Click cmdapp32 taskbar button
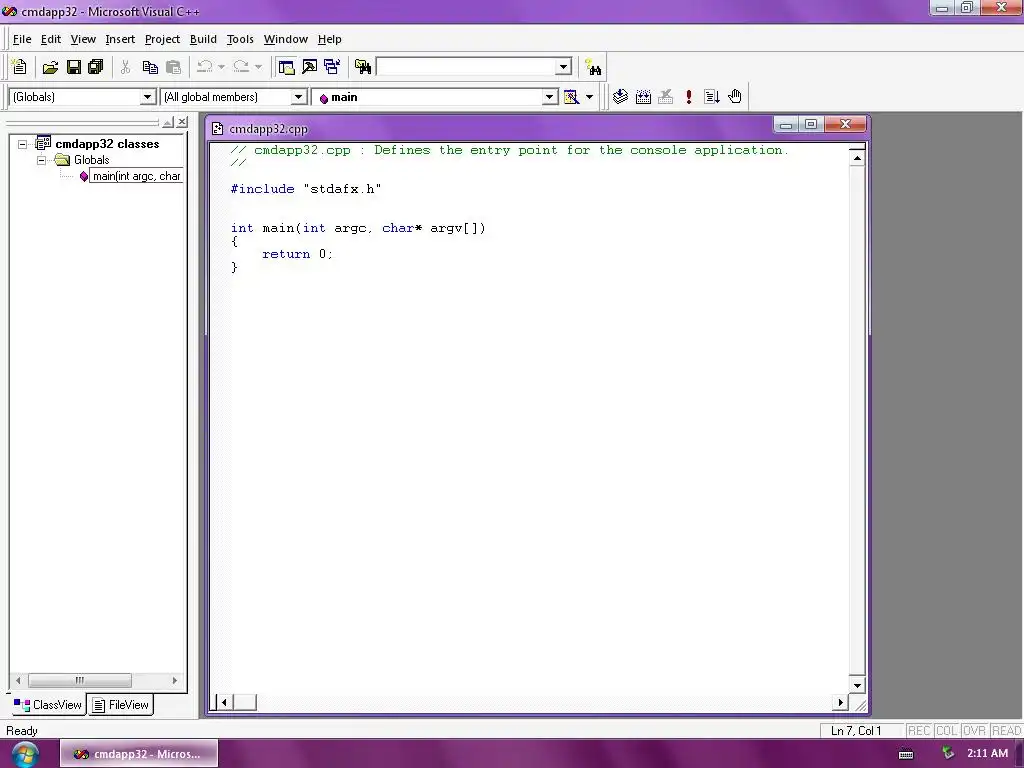The image size is (1024, 768). (x=139, y=754)
